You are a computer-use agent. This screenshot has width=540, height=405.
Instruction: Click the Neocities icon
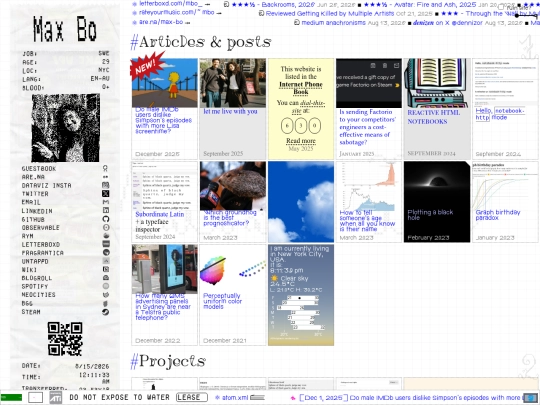click(105, 294)
